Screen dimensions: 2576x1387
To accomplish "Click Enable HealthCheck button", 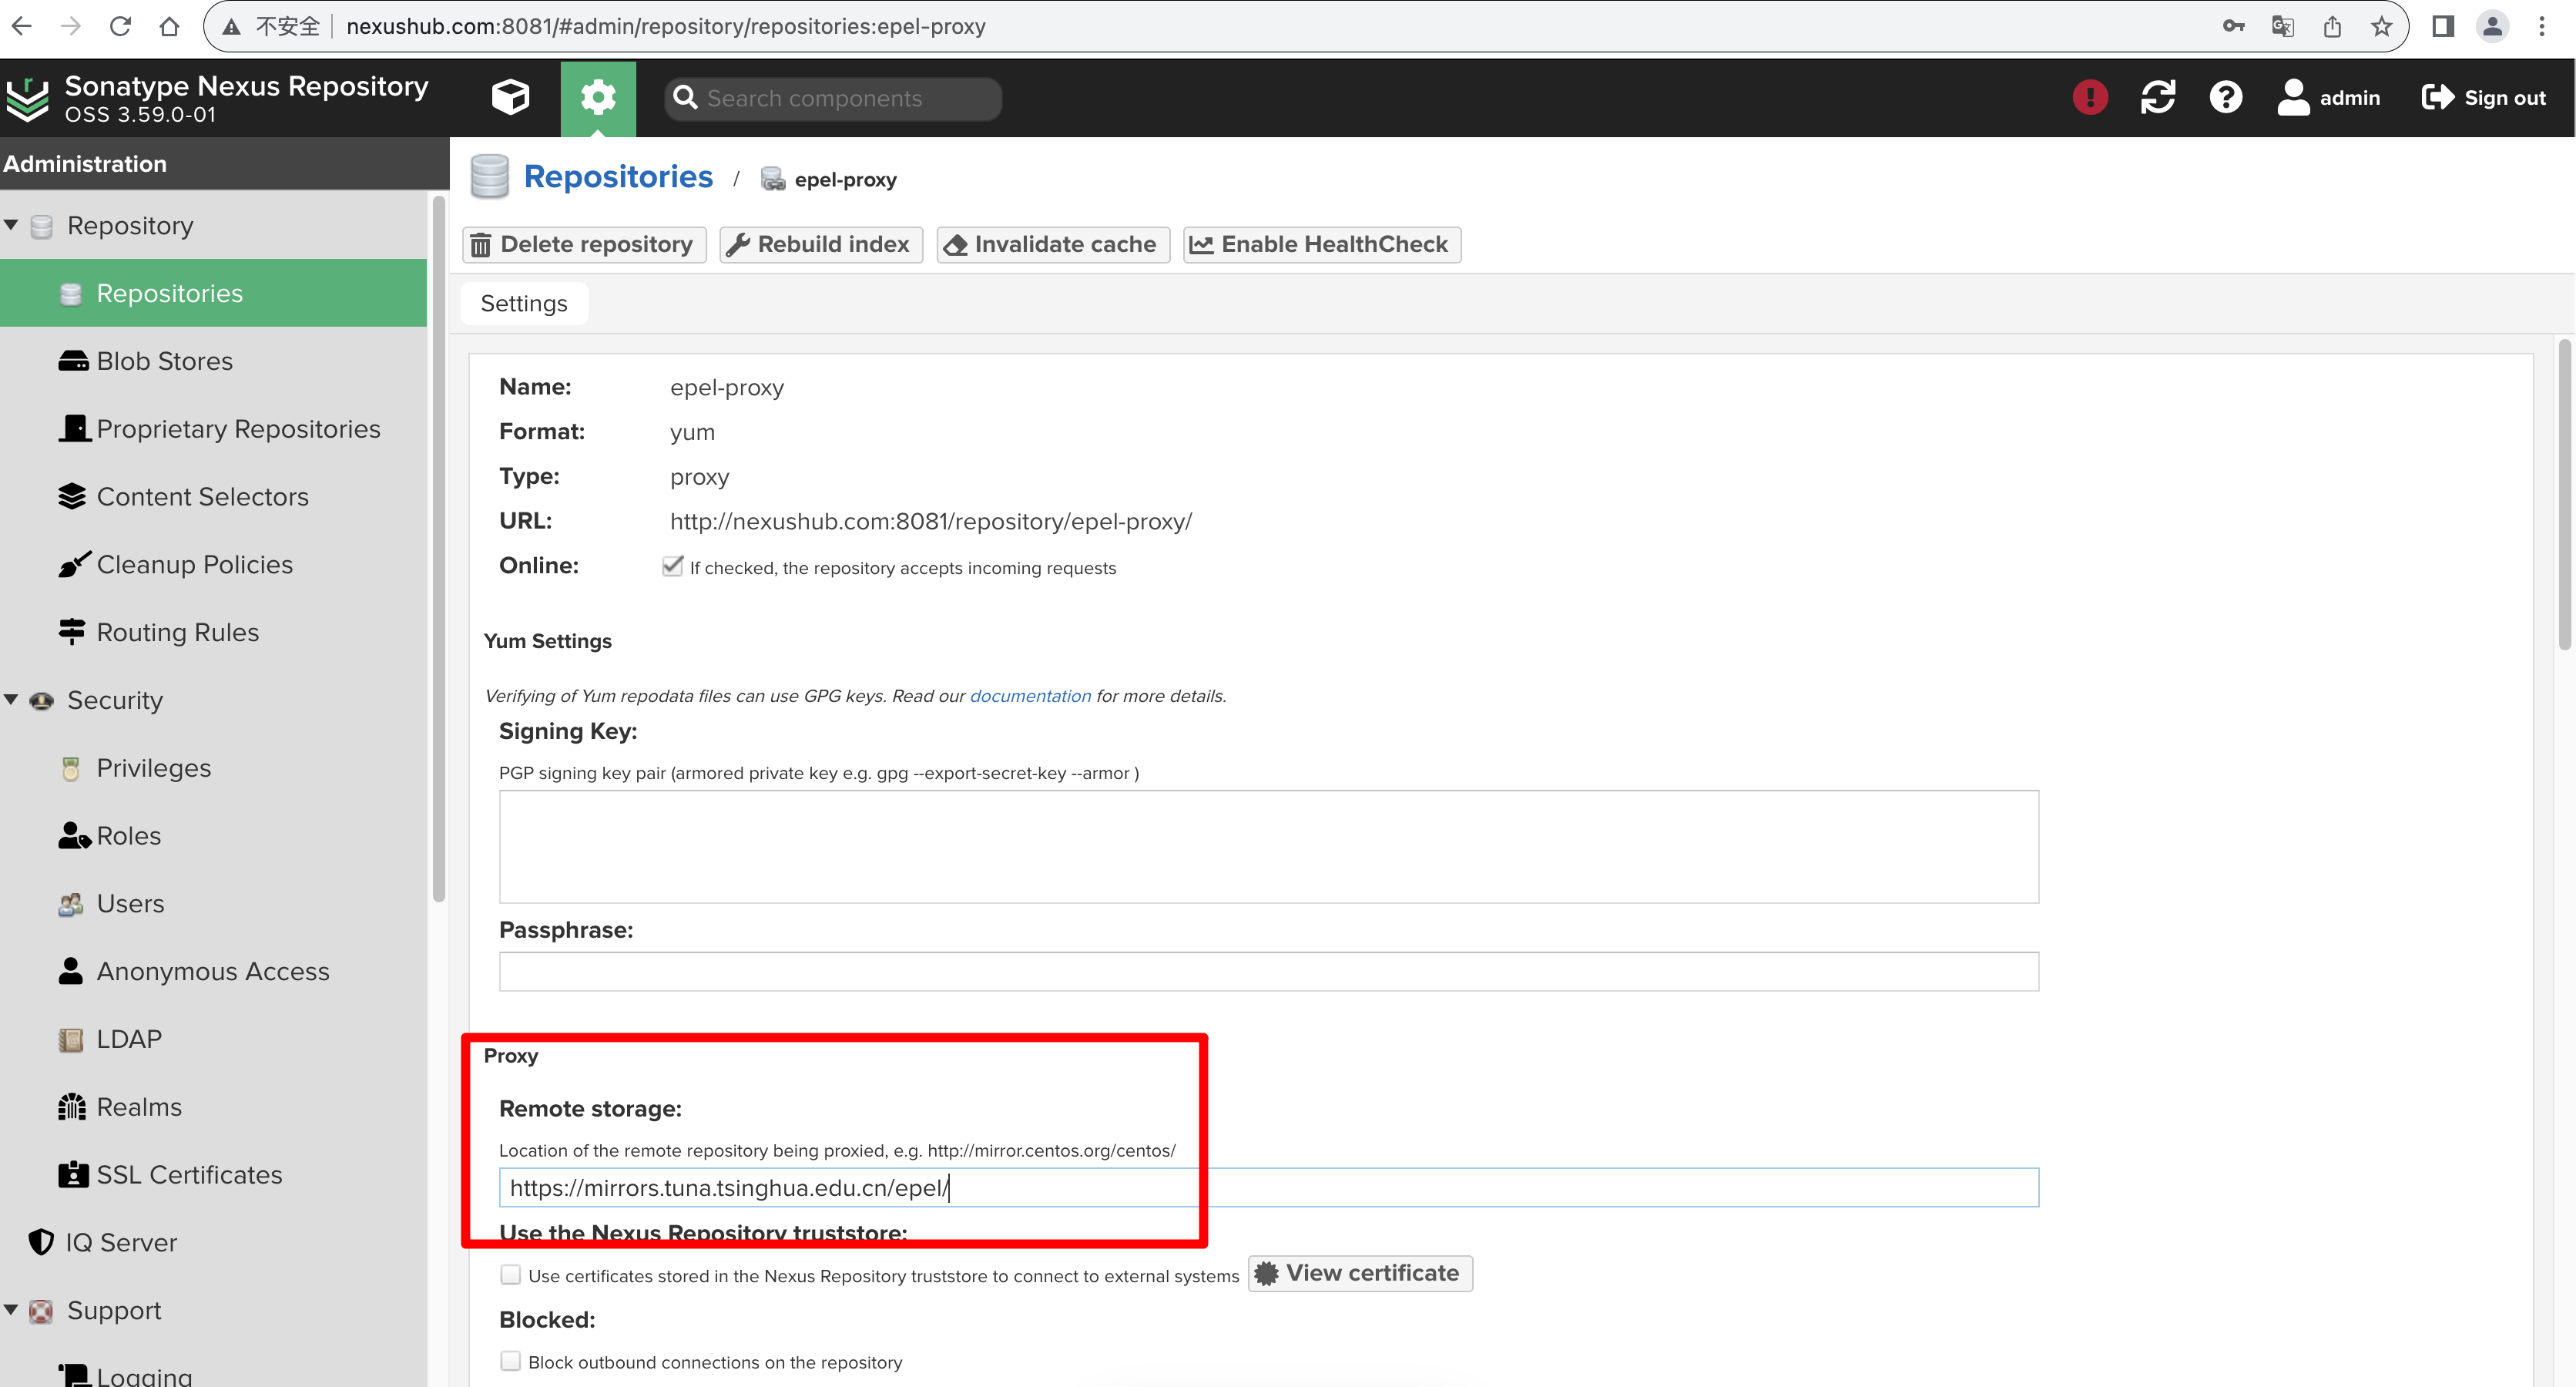I will coord(1322,245).
